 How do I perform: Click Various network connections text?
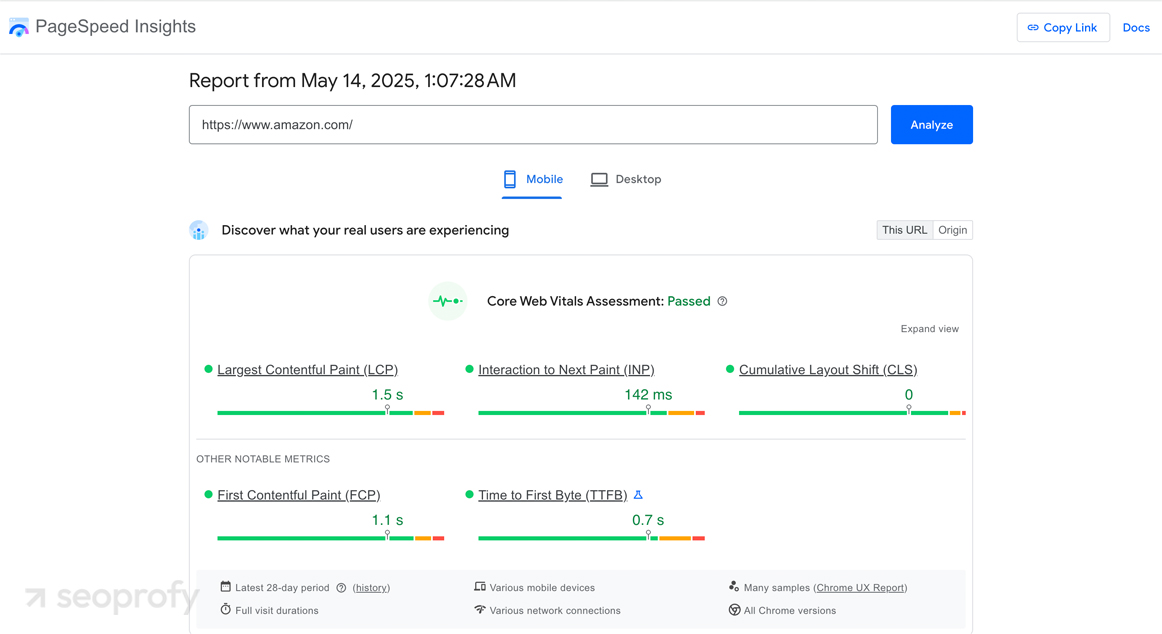tap(555, 611)
